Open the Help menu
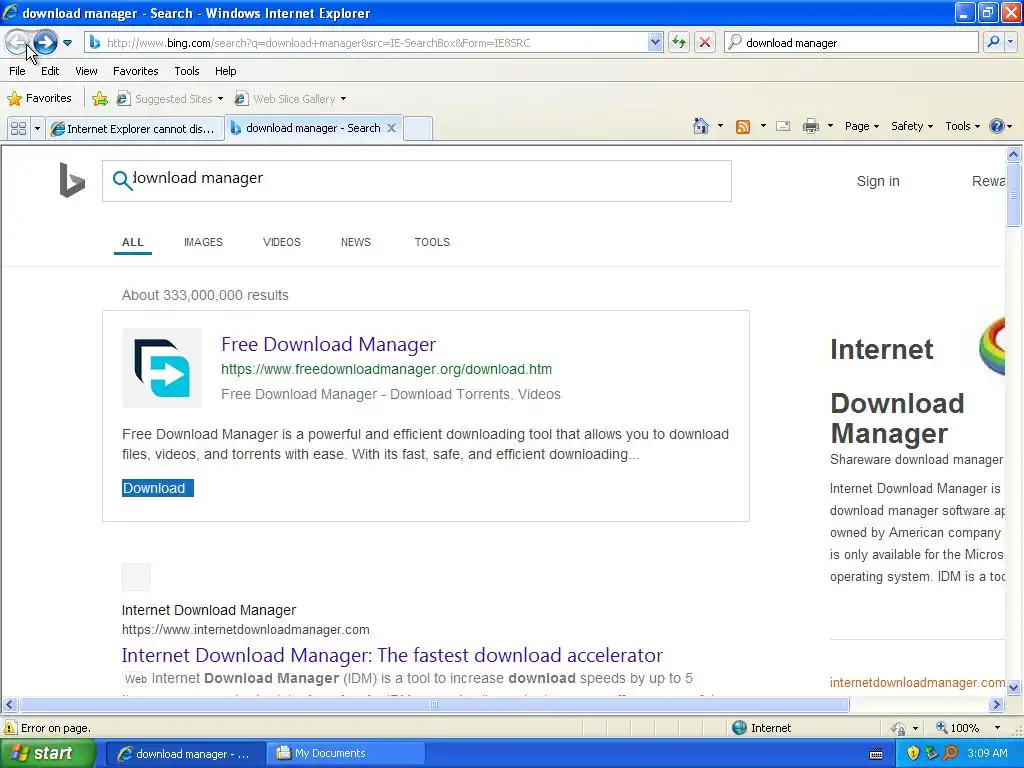1024x768 pixels. (225, 71)
